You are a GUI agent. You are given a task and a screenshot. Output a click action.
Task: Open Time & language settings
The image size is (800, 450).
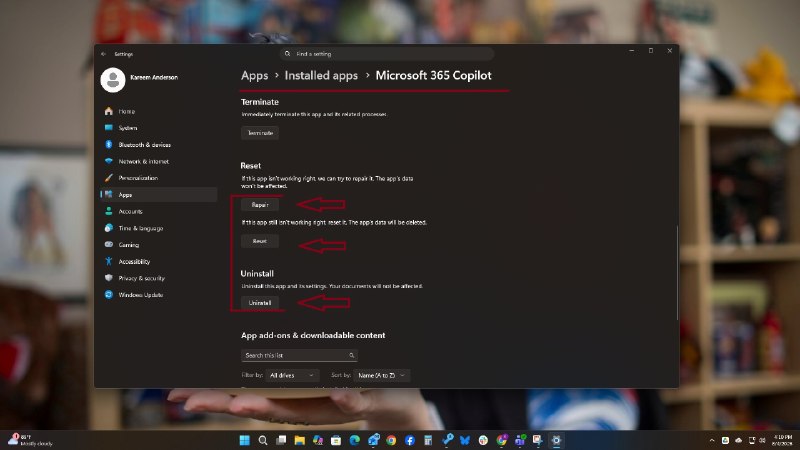coord(159,228)
